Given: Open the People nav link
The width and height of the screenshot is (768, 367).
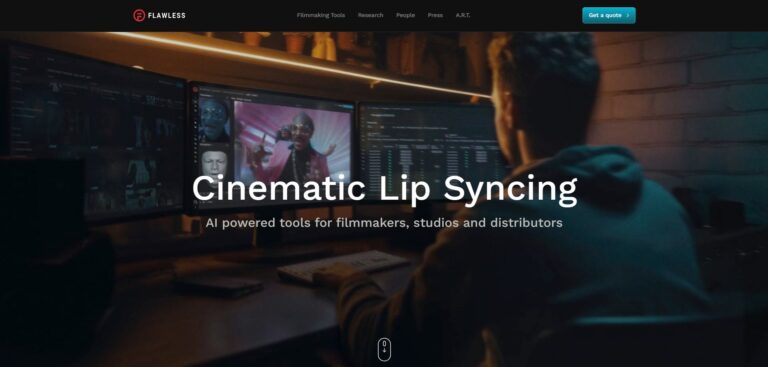Looking at the screenshot, I should tap(406, 15).
